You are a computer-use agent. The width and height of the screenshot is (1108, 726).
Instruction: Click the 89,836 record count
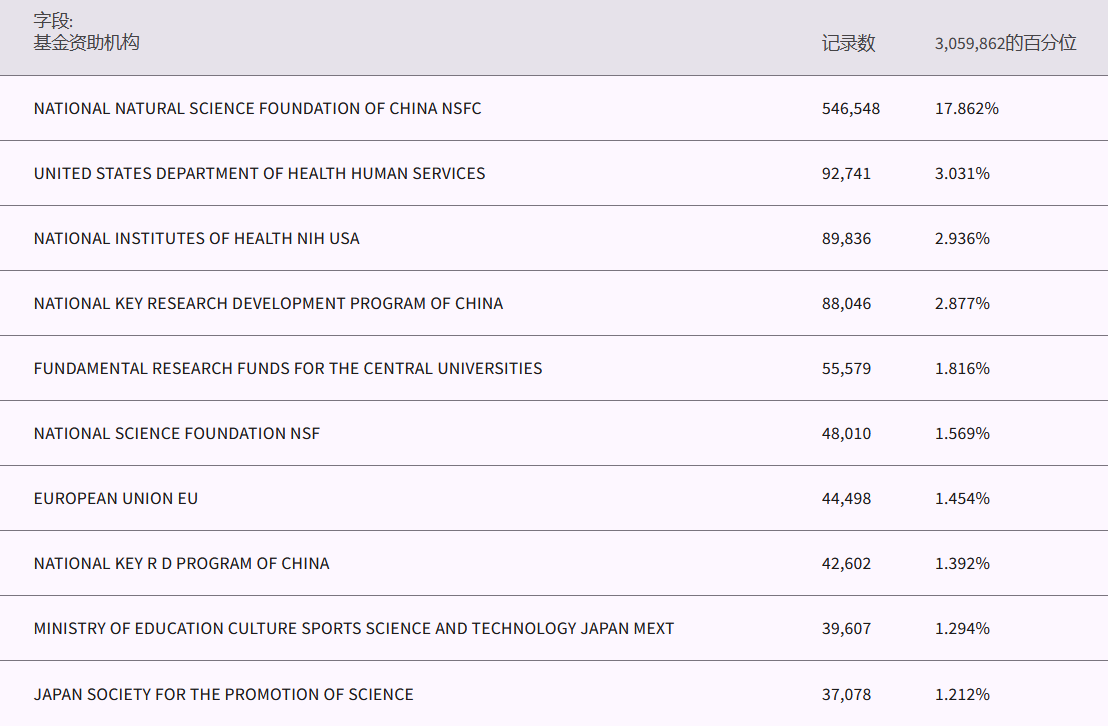point(846,238)
